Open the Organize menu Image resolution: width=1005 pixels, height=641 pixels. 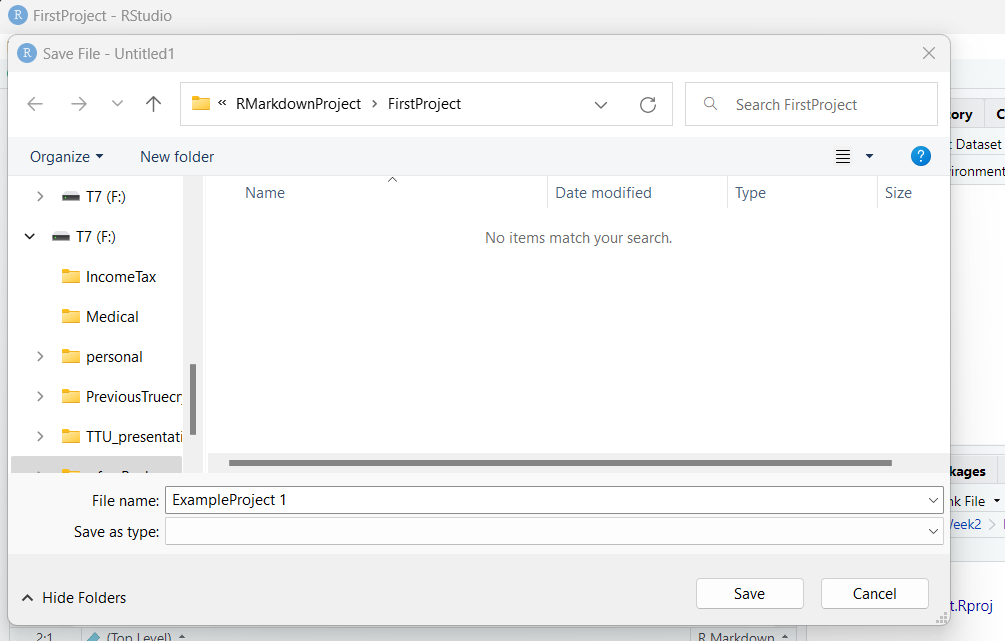pos(66,157)
